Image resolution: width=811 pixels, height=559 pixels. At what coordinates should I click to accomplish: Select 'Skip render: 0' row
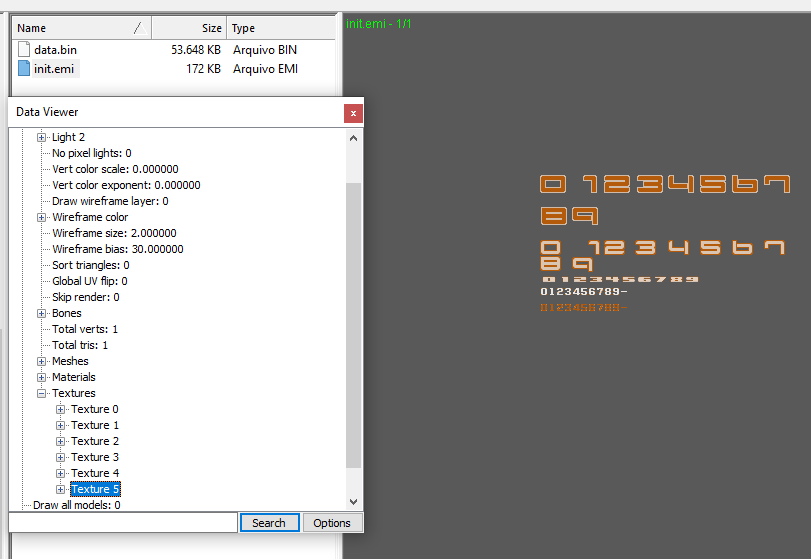point(86,297)
